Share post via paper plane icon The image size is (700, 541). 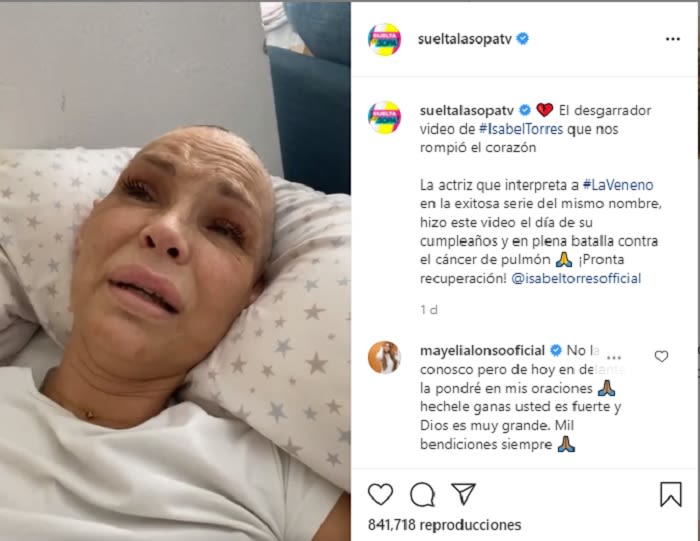tap(463, 494)
